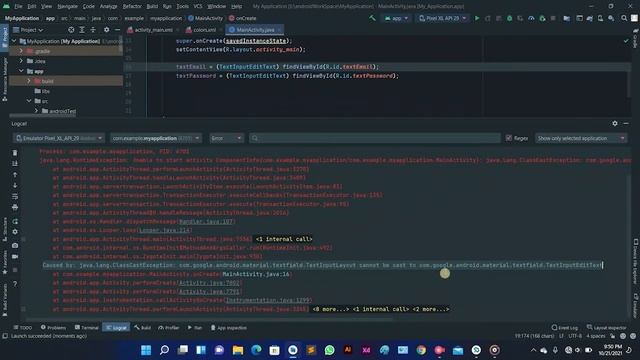The image size is (640, 360).
Task: Expand the build folder in project tree
Action: [29, 81]
